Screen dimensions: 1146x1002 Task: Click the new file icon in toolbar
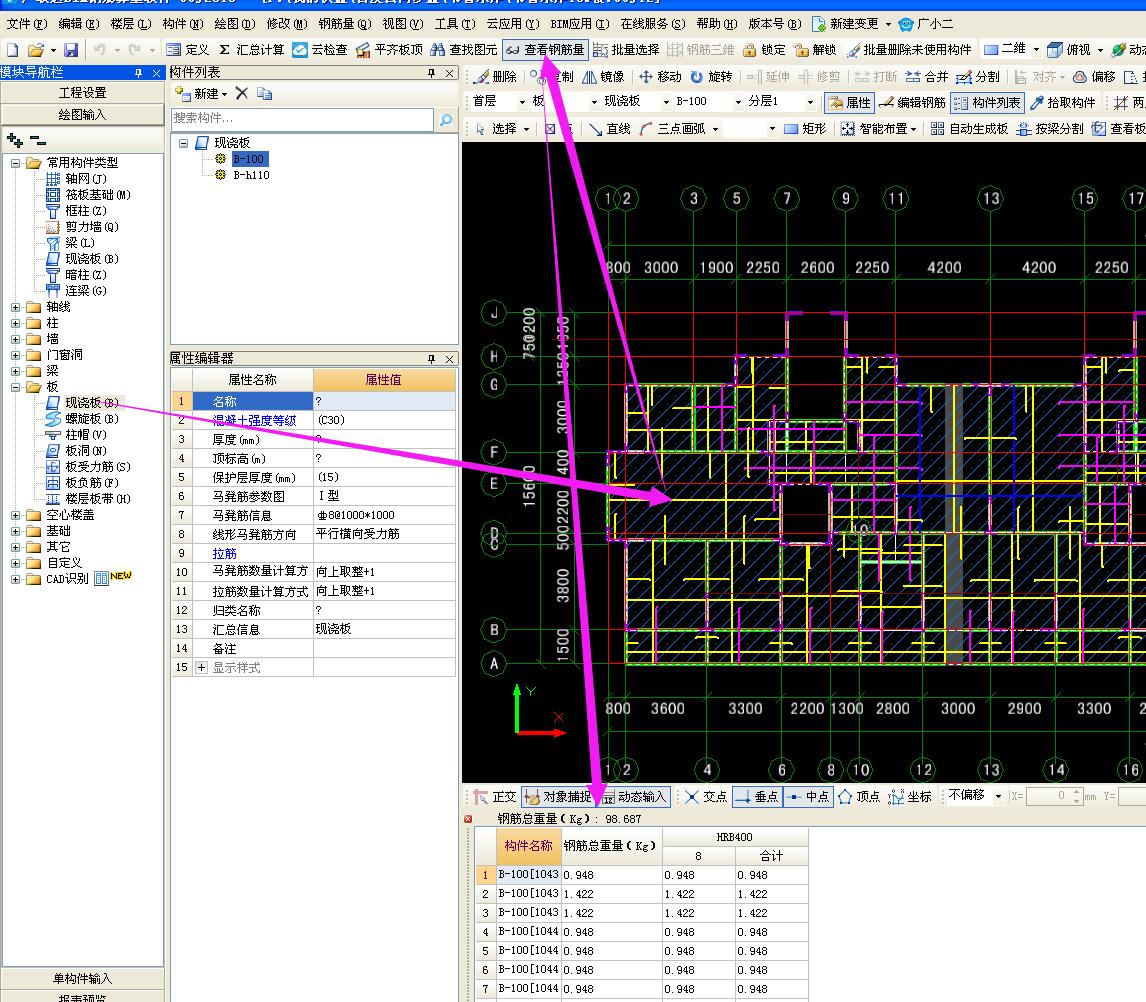click(x=12, y=50)
